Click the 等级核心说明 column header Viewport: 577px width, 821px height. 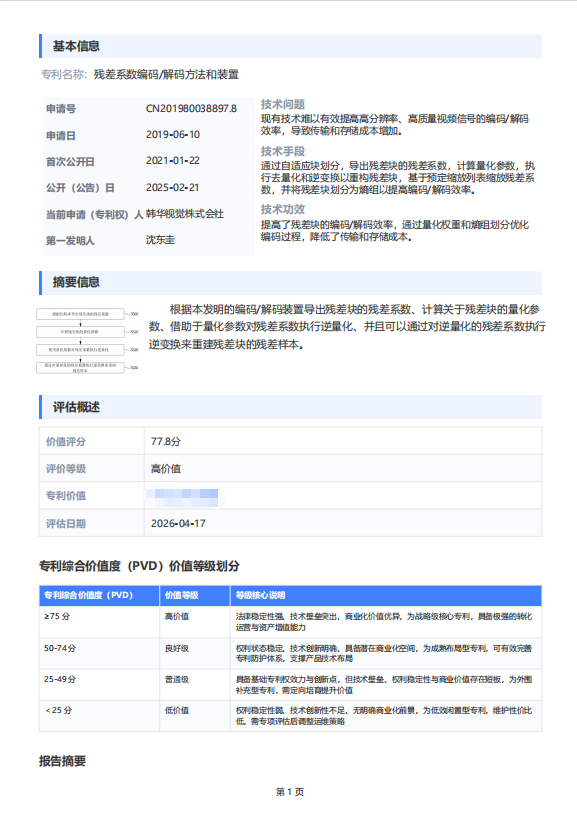pos(386,595)
